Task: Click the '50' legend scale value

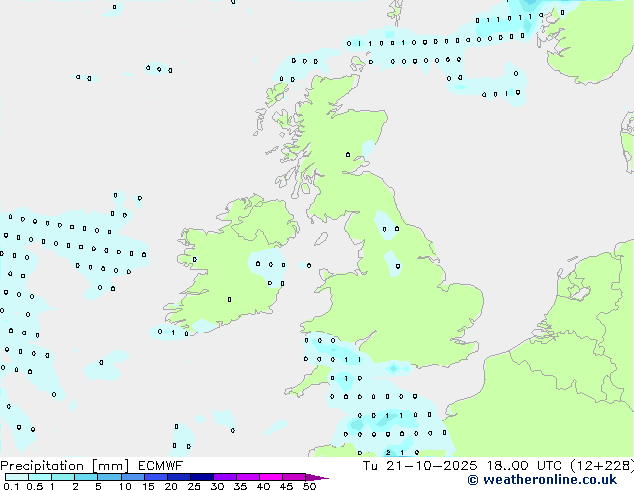Action: click(x=309, y=486)
